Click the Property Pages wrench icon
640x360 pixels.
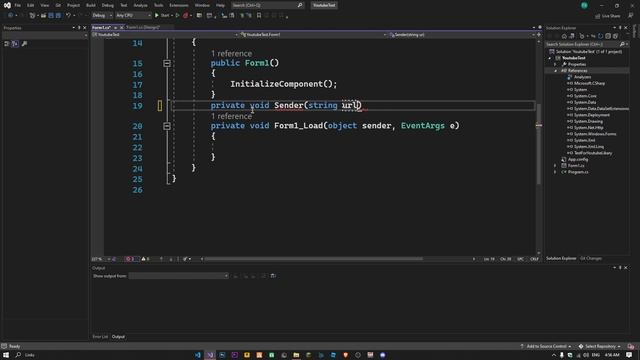pos(24,44)
